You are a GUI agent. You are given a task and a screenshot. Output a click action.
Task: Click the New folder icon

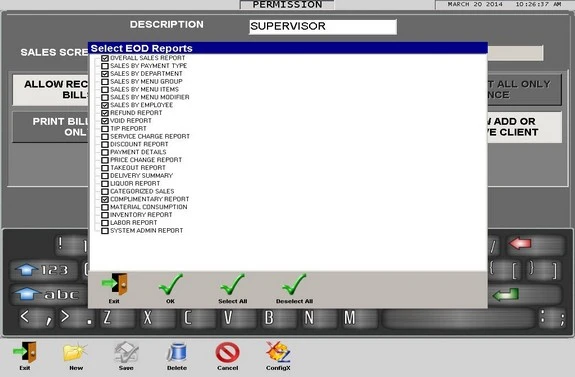point(76,353)
